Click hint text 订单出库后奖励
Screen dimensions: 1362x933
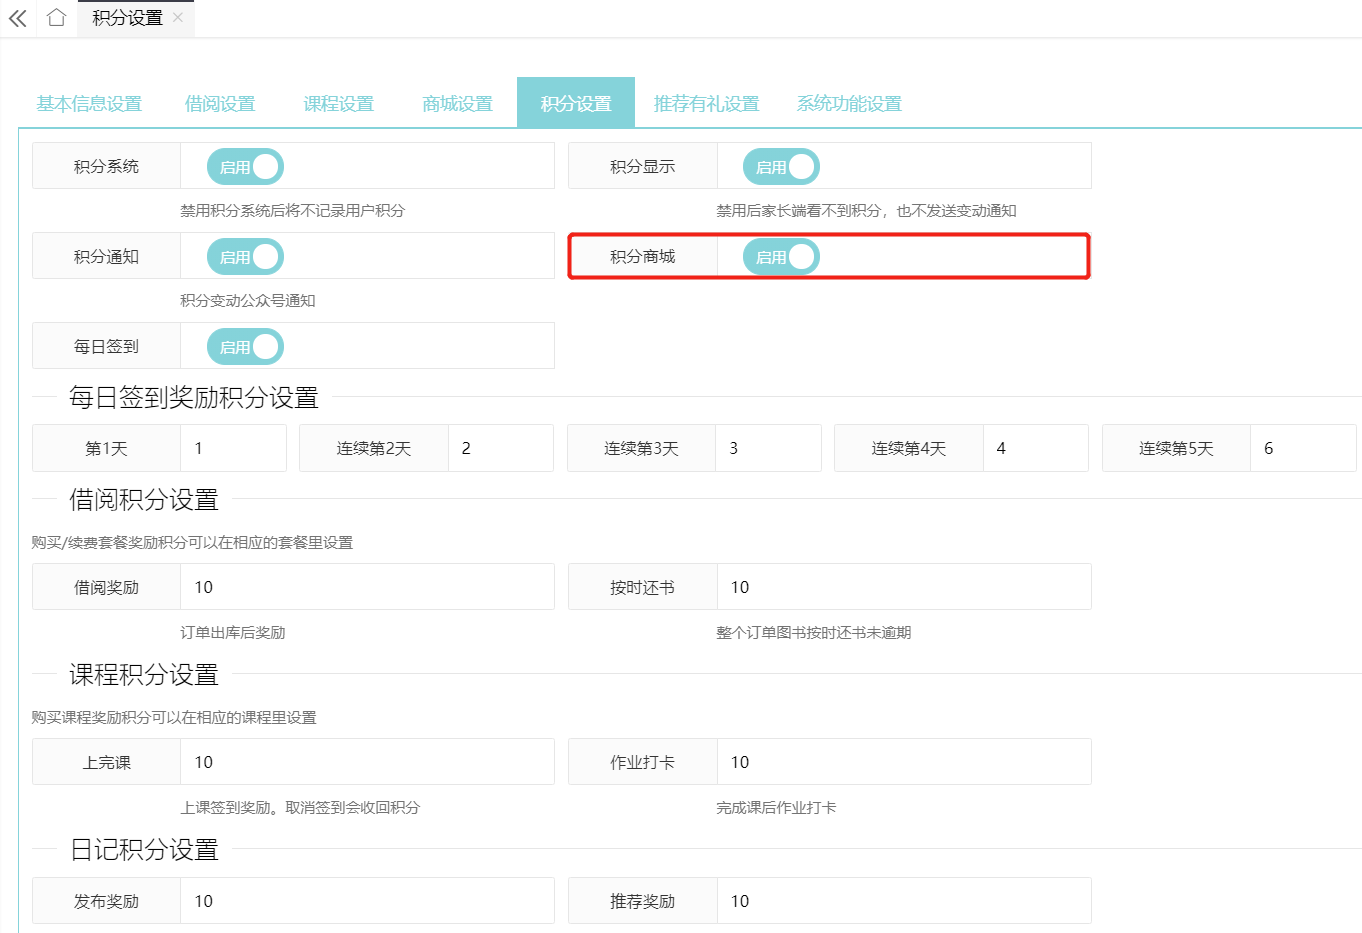click(233, 633)
